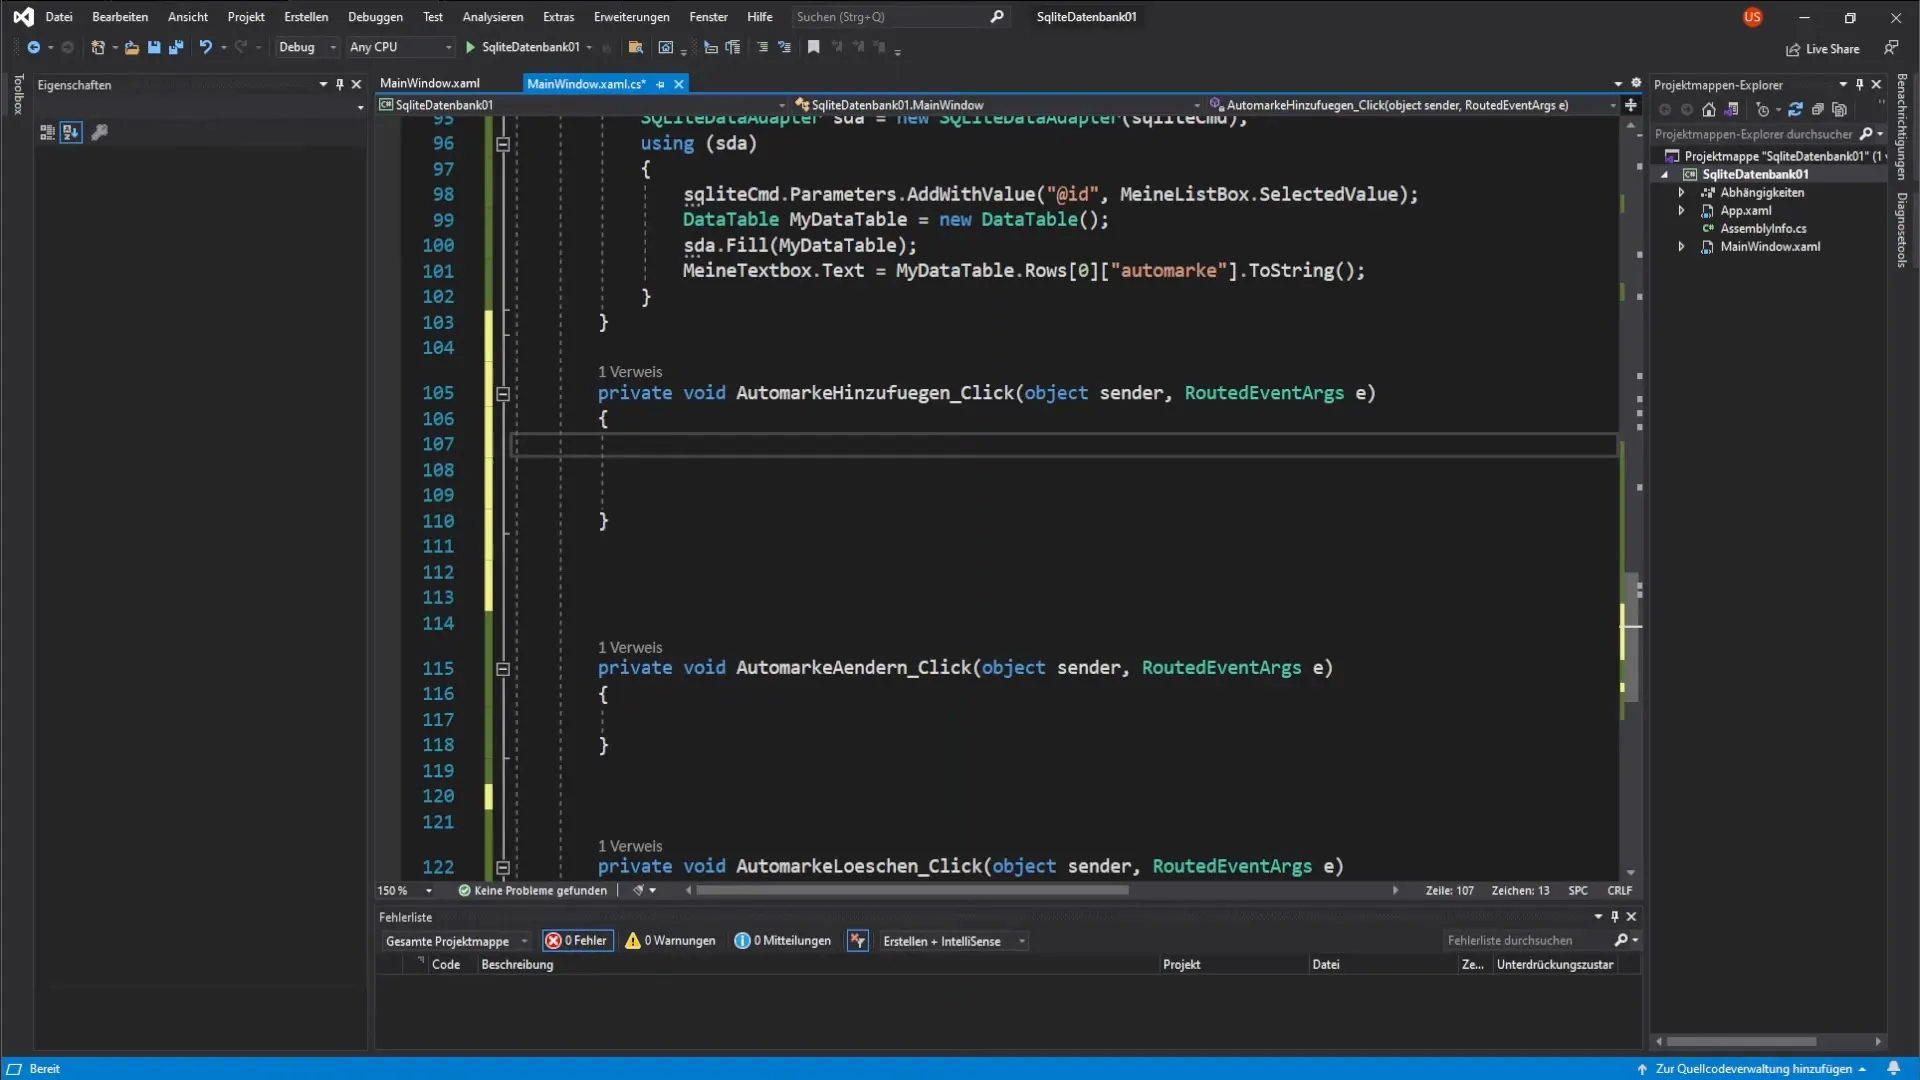Switch to the MainWindow.xaml tab

430,83
